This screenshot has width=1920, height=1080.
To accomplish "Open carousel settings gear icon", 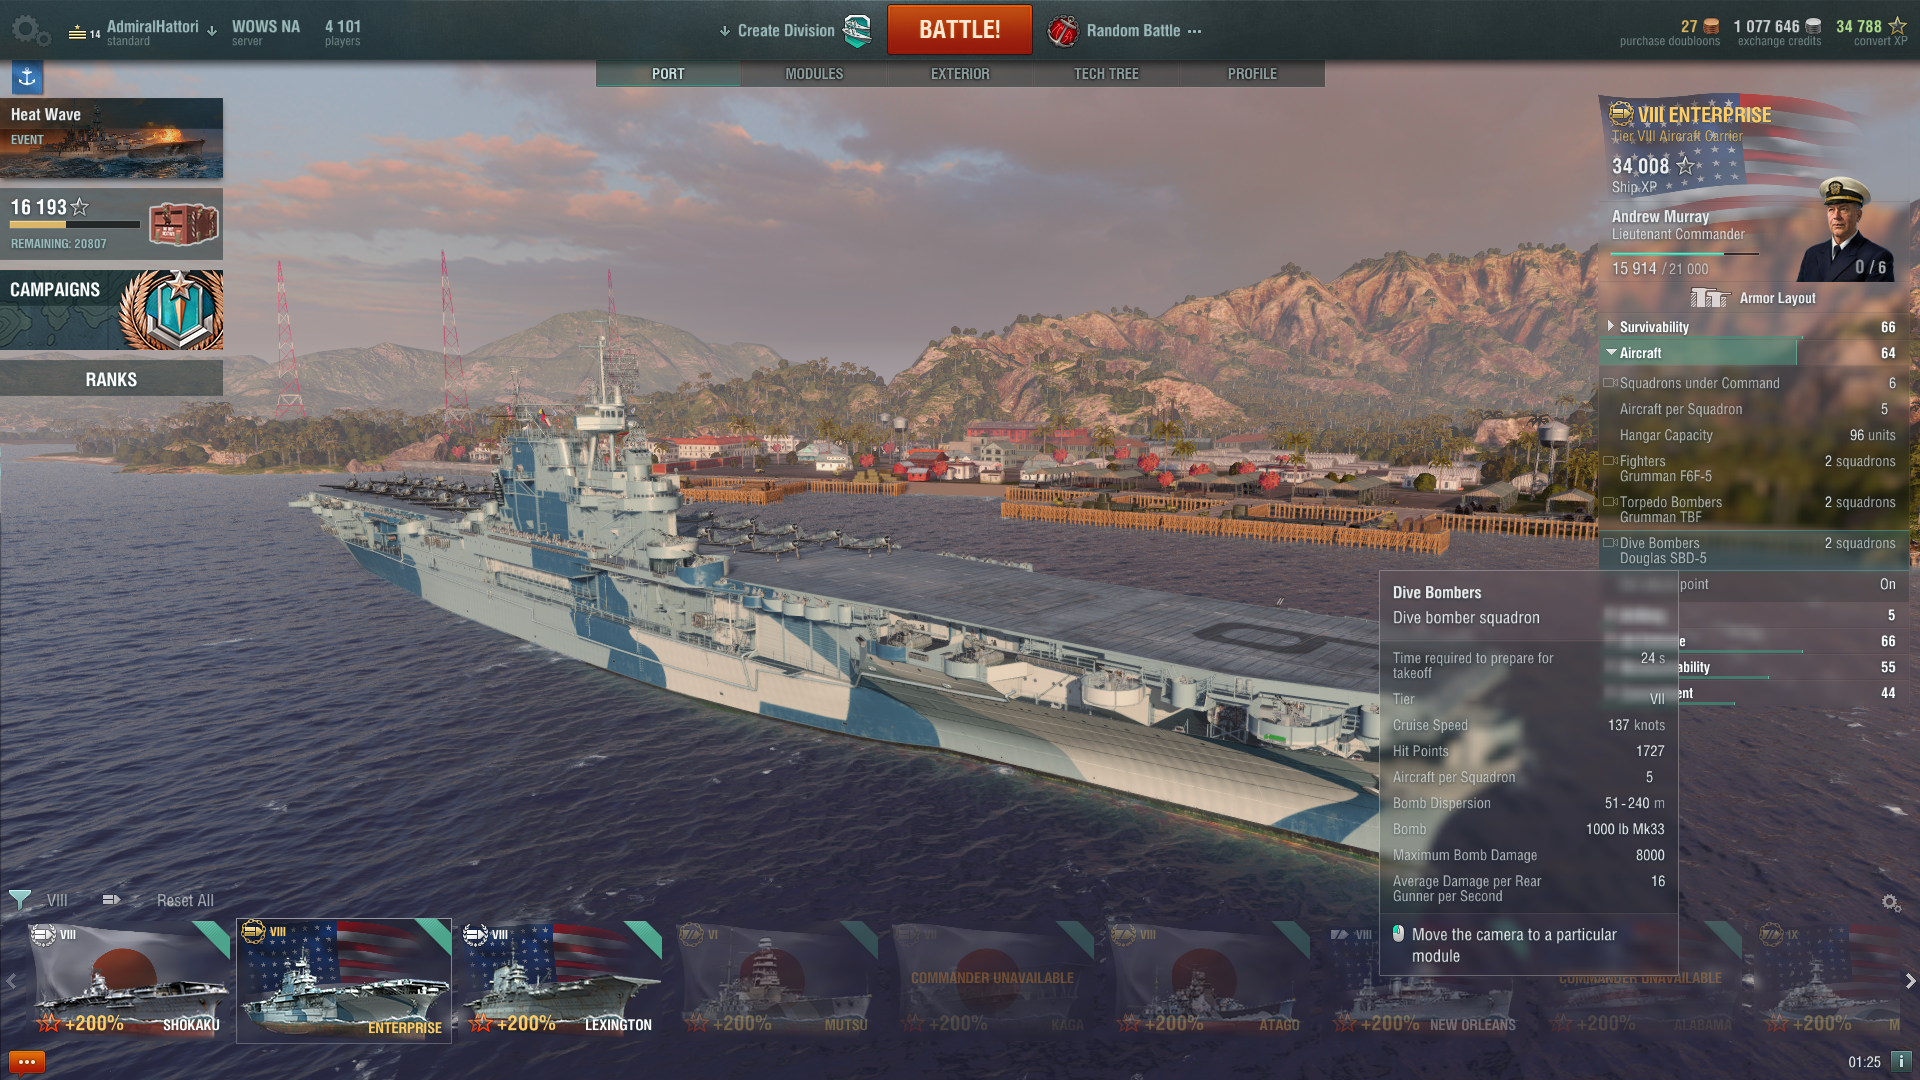I will tap(1891, 902).
